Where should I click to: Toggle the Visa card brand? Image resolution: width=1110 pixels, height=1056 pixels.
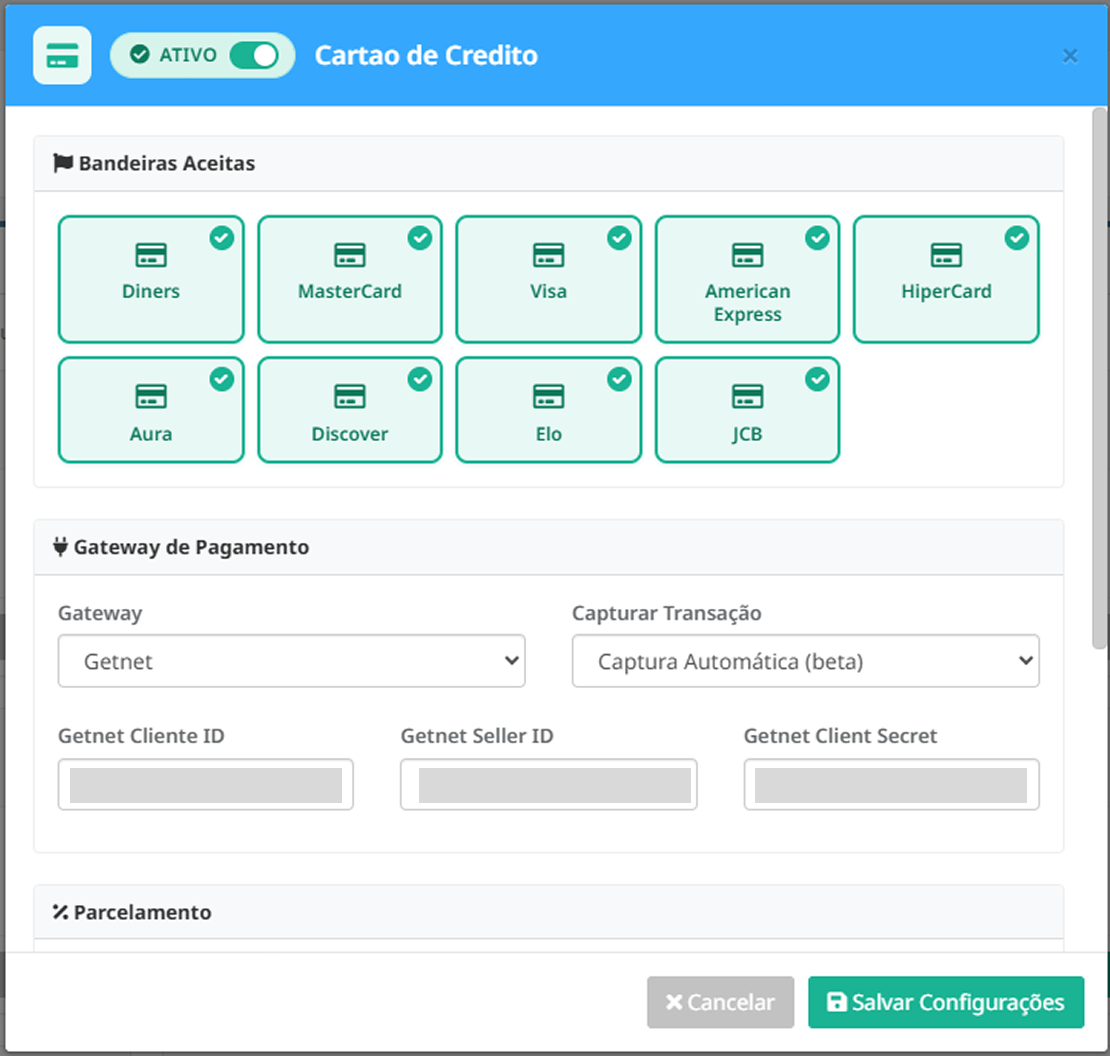[549, 279]
